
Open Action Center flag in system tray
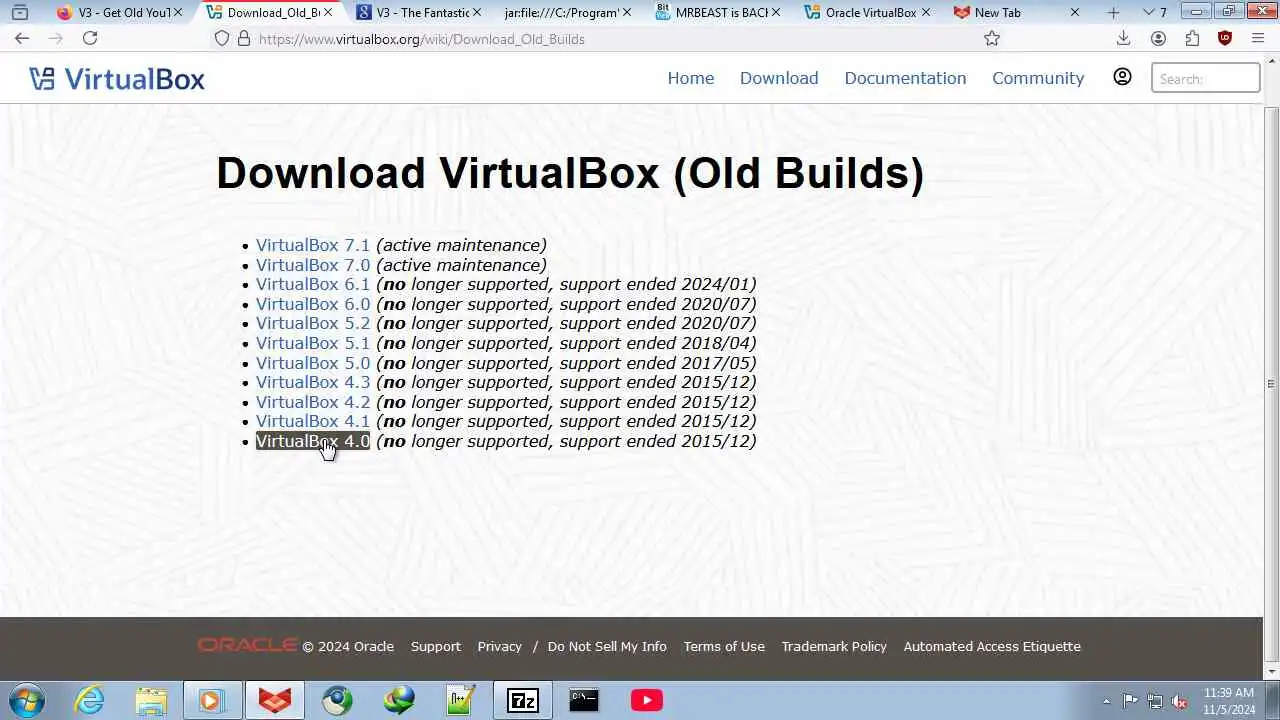(1130, 701)
